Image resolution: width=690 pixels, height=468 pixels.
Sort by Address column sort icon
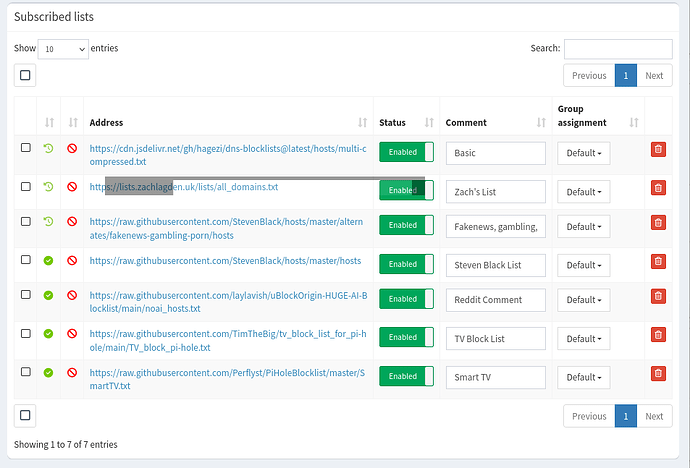[362, 123]
